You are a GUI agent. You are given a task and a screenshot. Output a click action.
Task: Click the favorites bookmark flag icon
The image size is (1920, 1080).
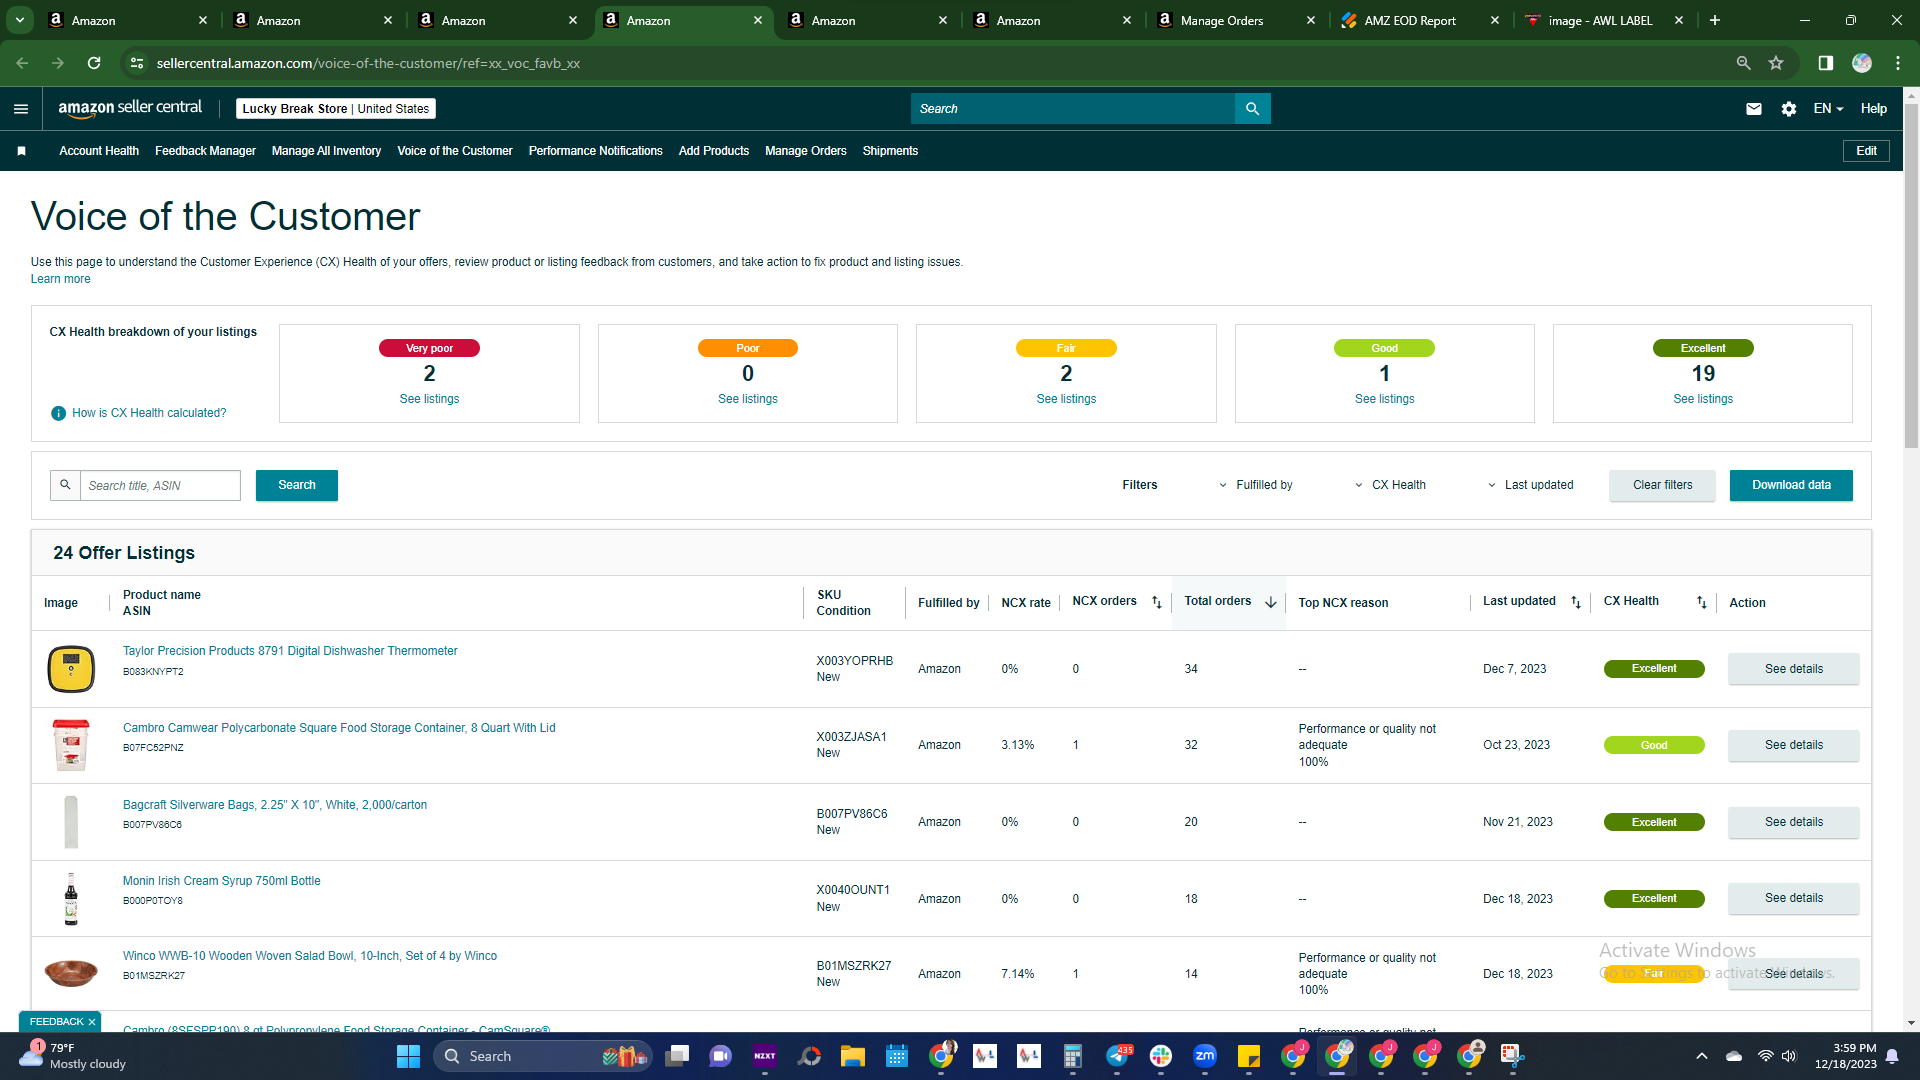click(21, 151)
